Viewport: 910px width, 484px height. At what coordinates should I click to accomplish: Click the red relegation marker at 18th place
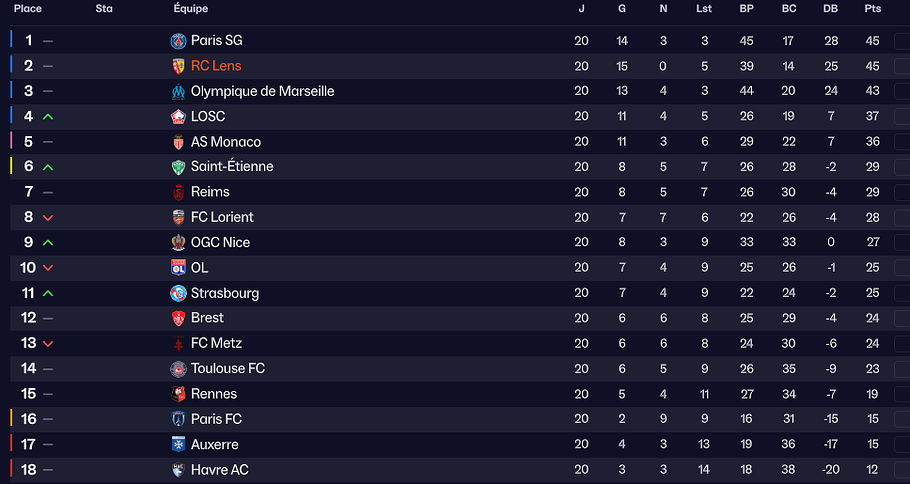(11, 470)
